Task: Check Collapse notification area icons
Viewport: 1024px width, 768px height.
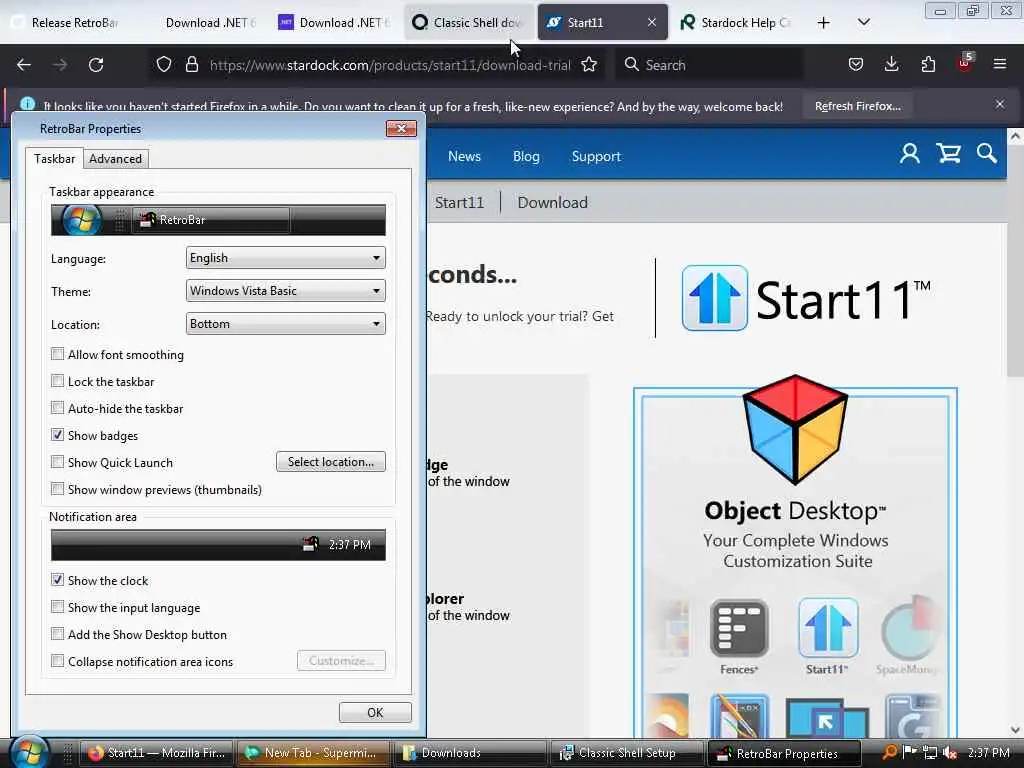Action: (x=57, y=661)
